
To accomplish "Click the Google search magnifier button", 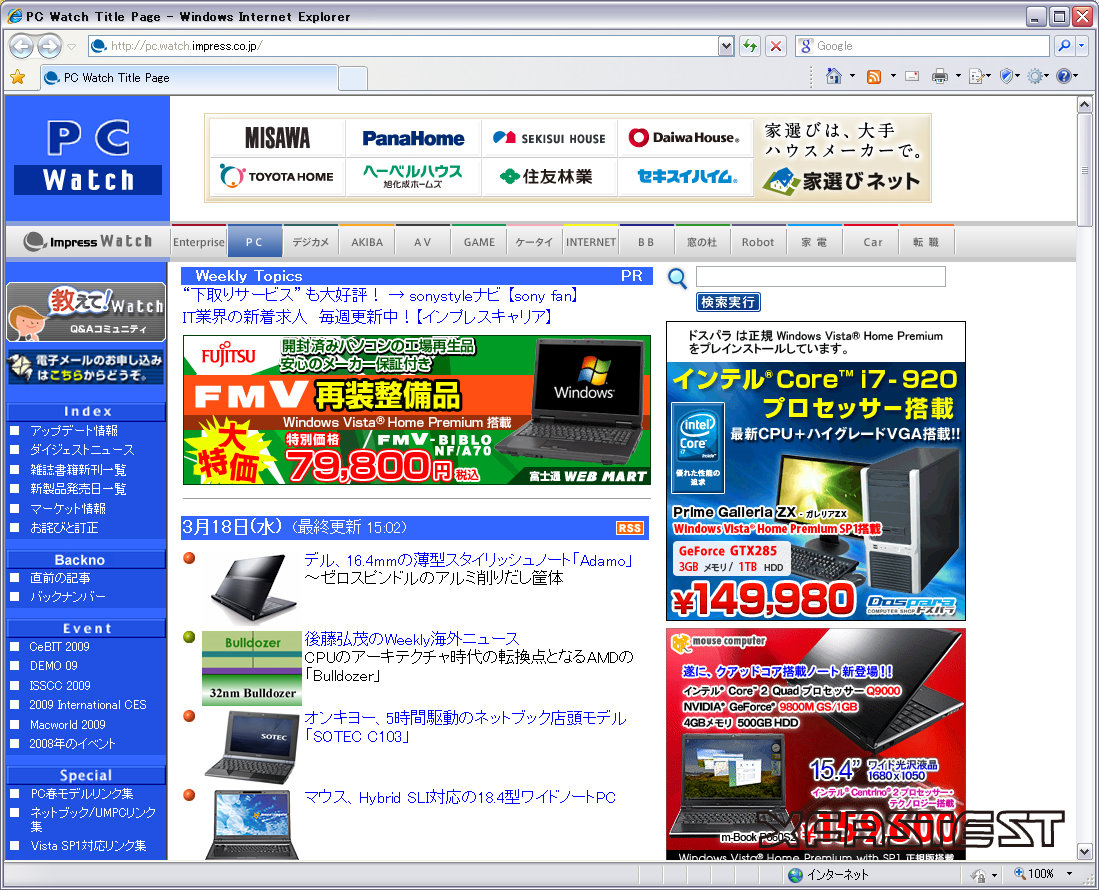I will click(x=1064, y=46).
